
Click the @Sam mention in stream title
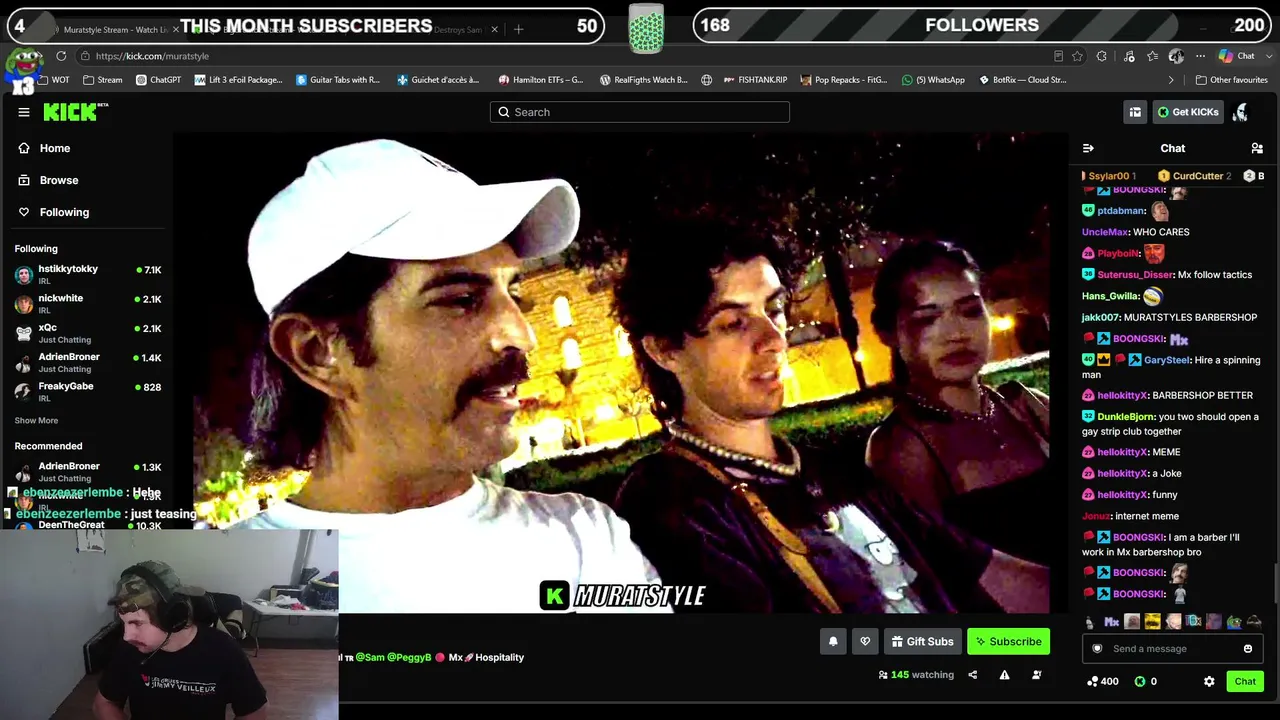click(x=369, y=658)
